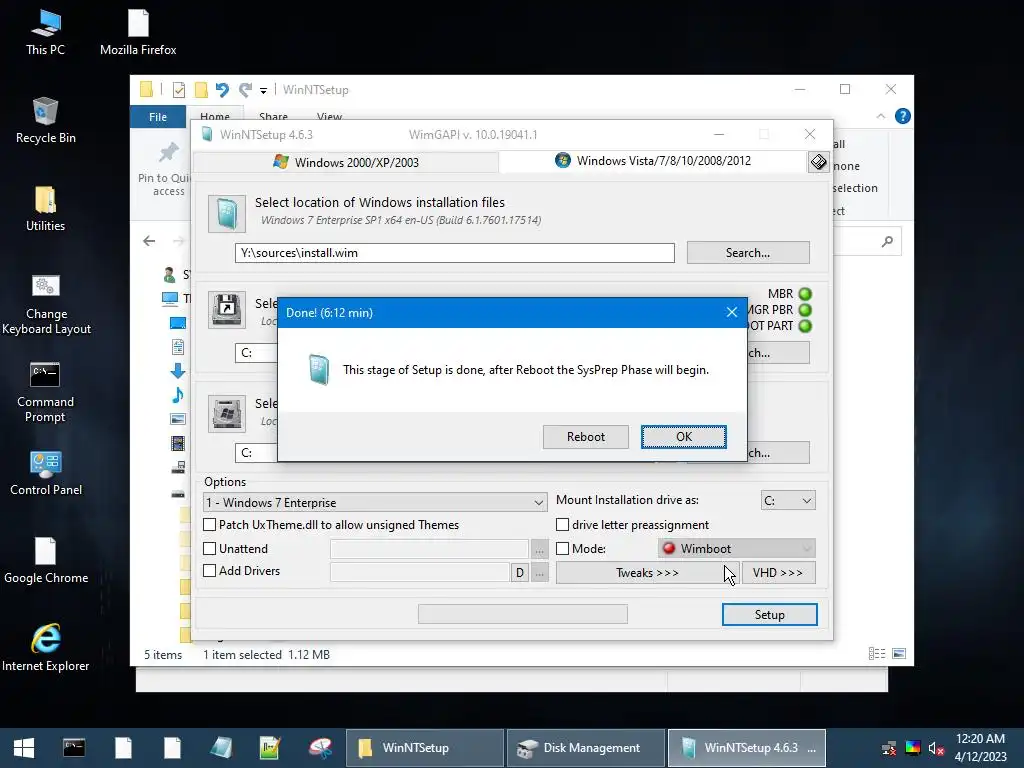Click the Setup button
1024x768 pixels.
tap(769, 615)
